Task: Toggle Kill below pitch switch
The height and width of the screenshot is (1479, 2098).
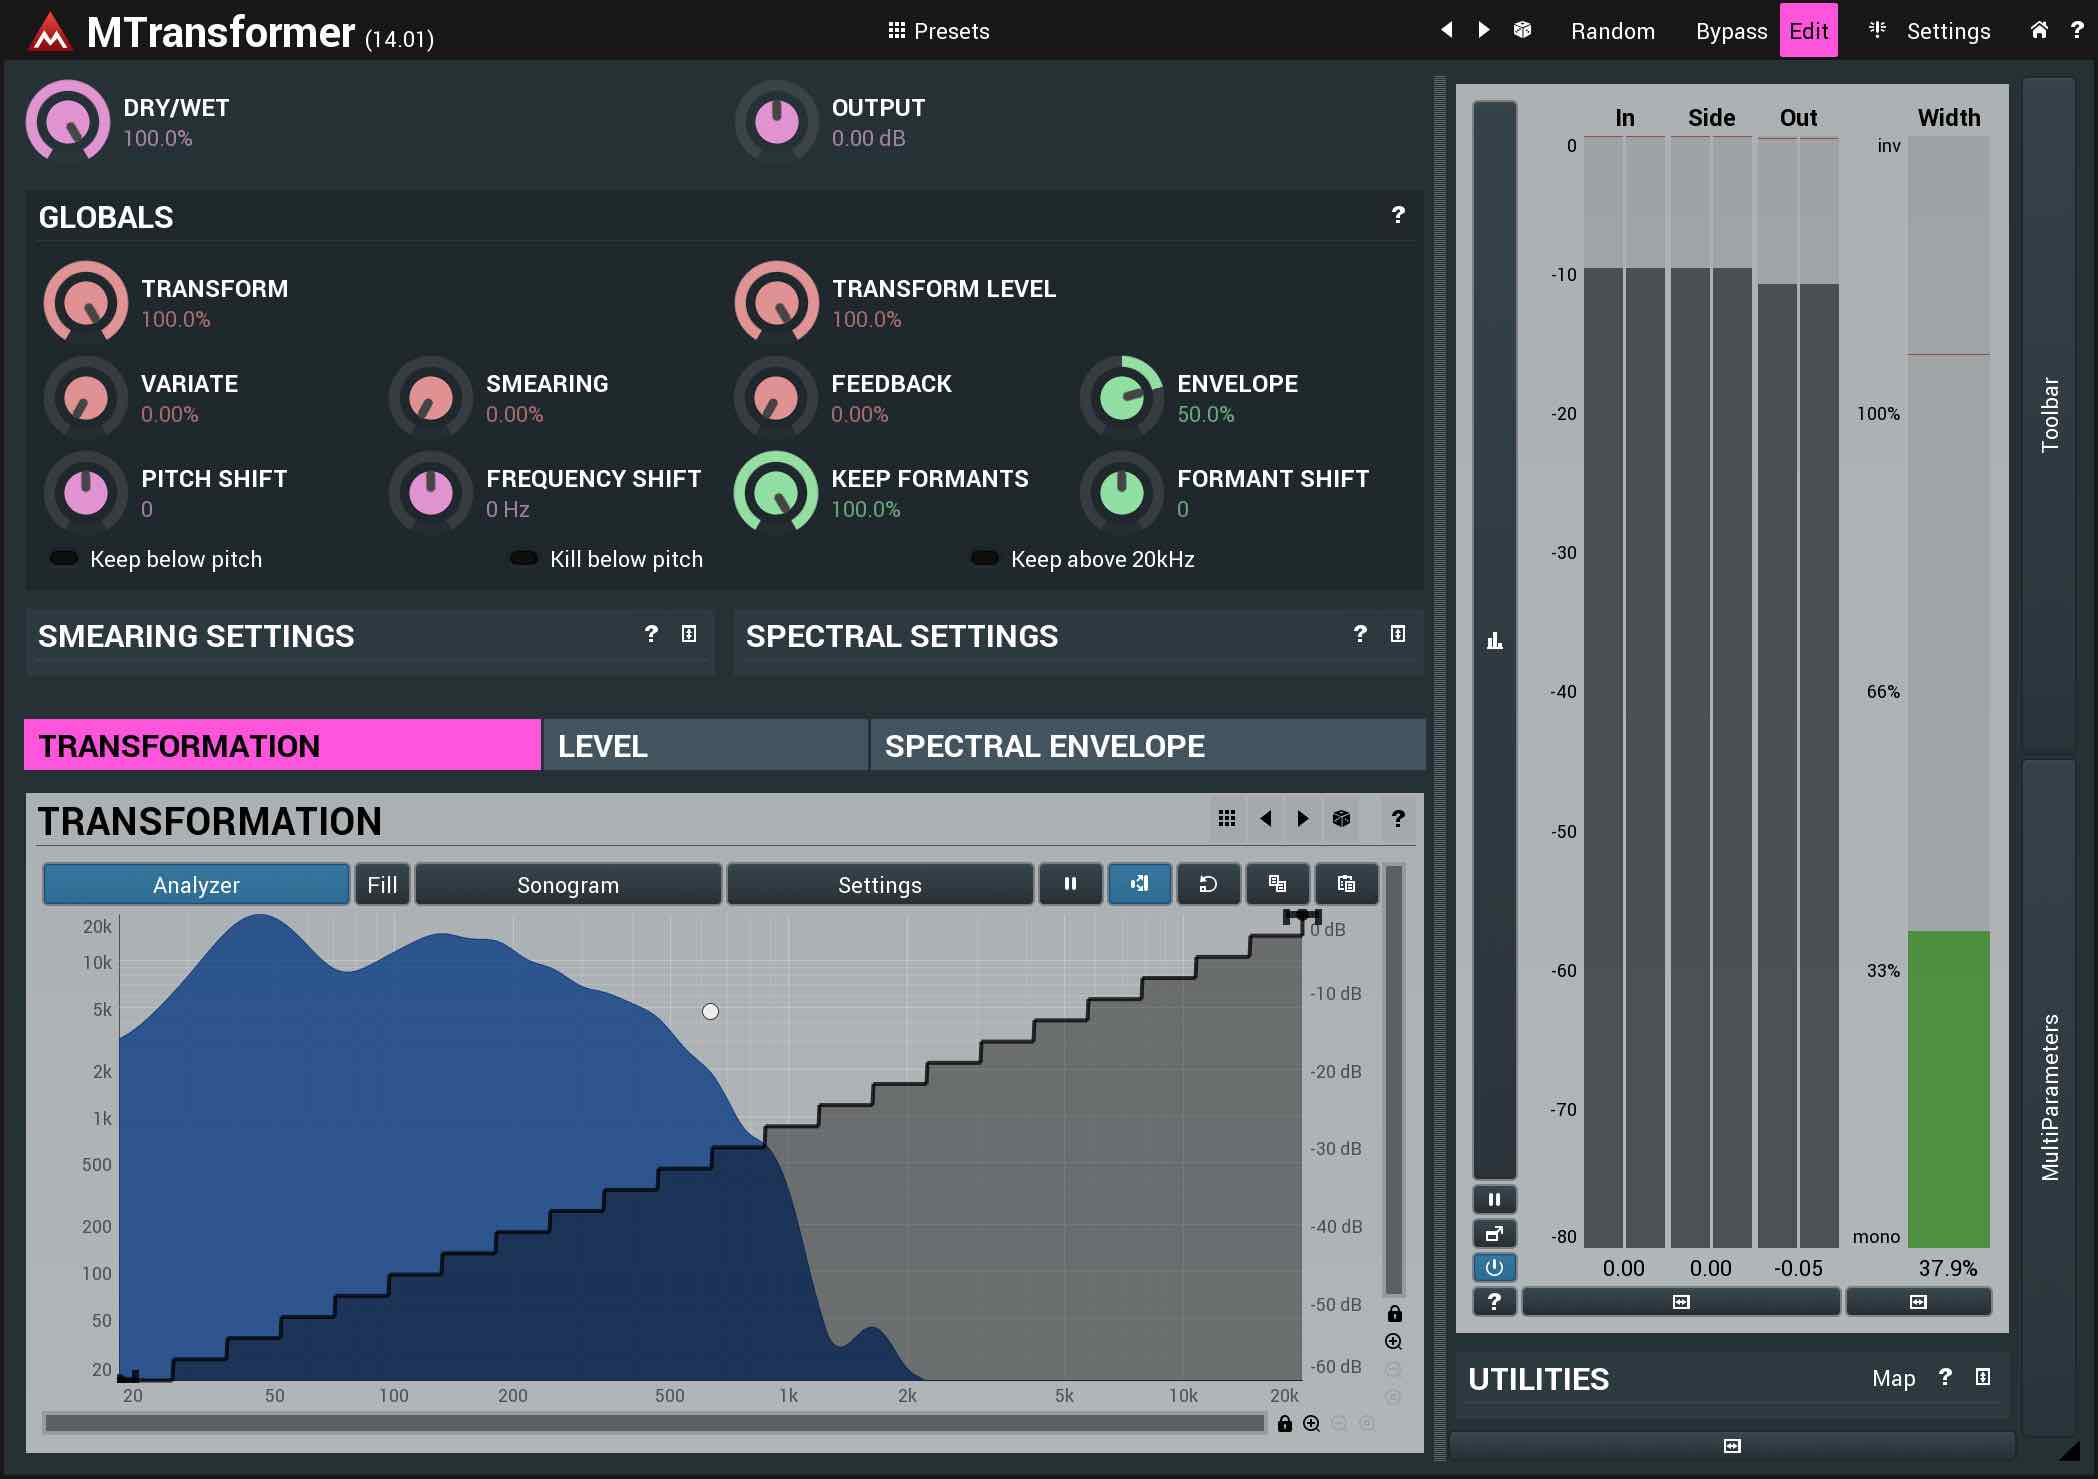Action: 524,559
